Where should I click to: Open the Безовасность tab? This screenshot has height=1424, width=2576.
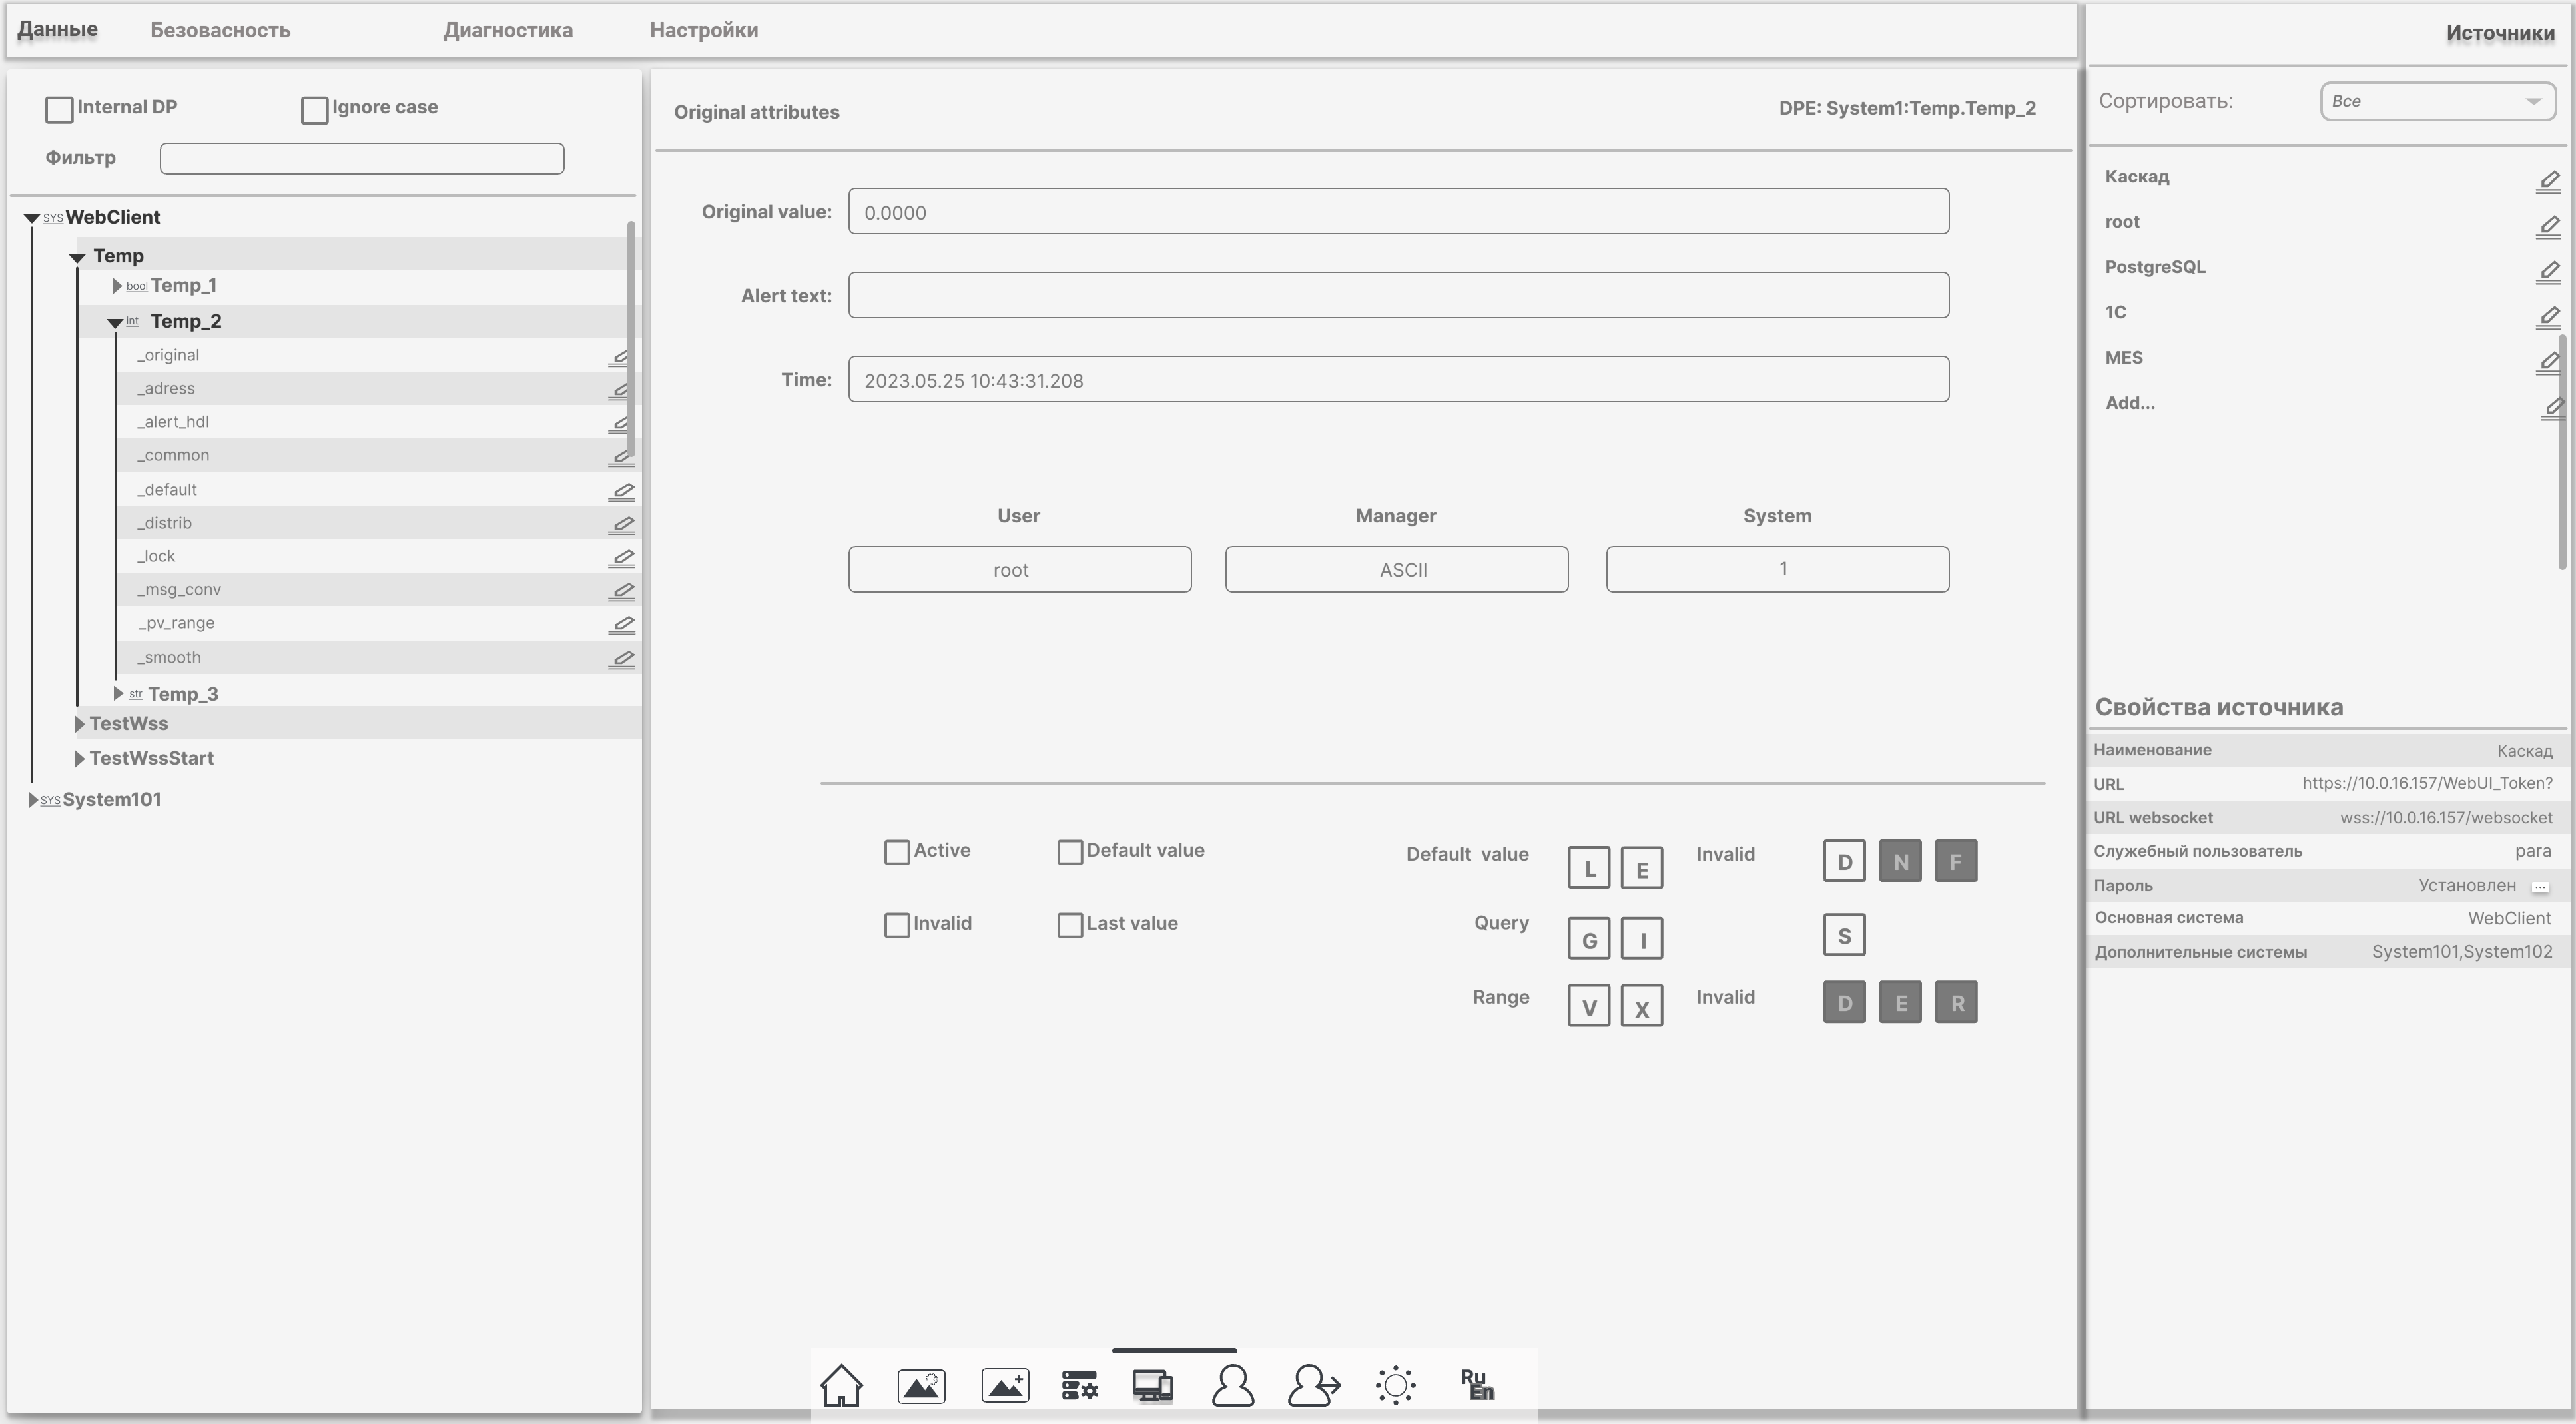220,30
